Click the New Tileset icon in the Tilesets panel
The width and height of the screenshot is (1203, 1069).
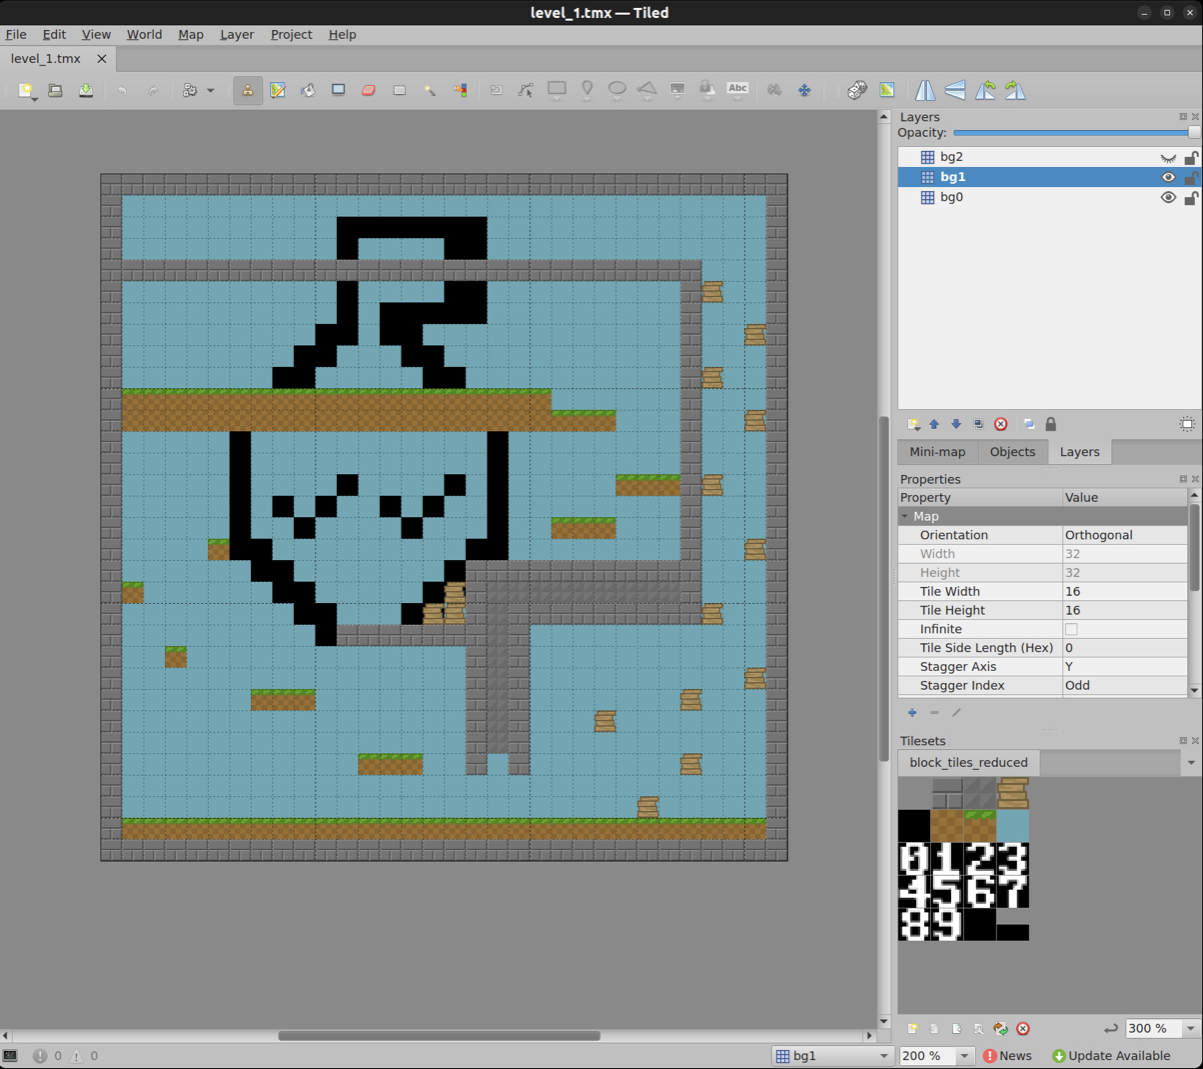[x=912, y=1028]
